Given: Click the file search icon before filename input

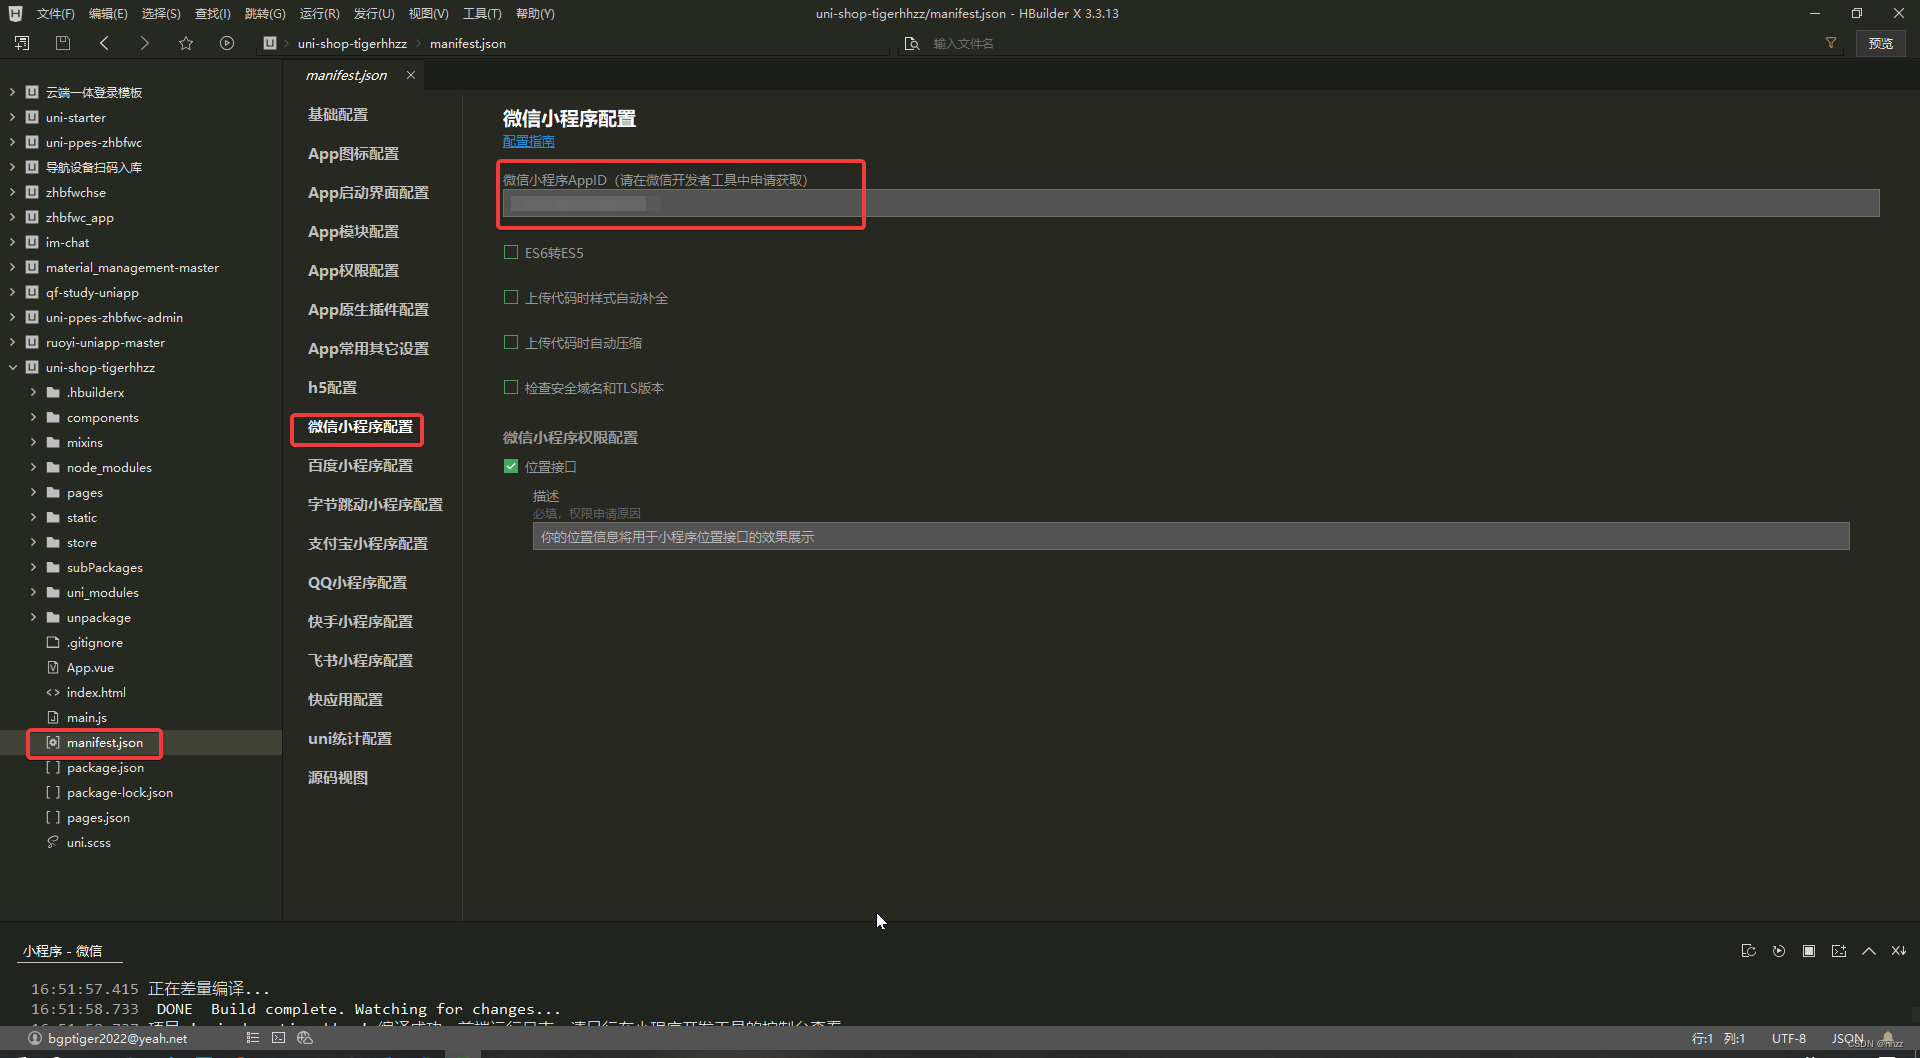Looking at the screenshot, I should [x=911, y=43].
